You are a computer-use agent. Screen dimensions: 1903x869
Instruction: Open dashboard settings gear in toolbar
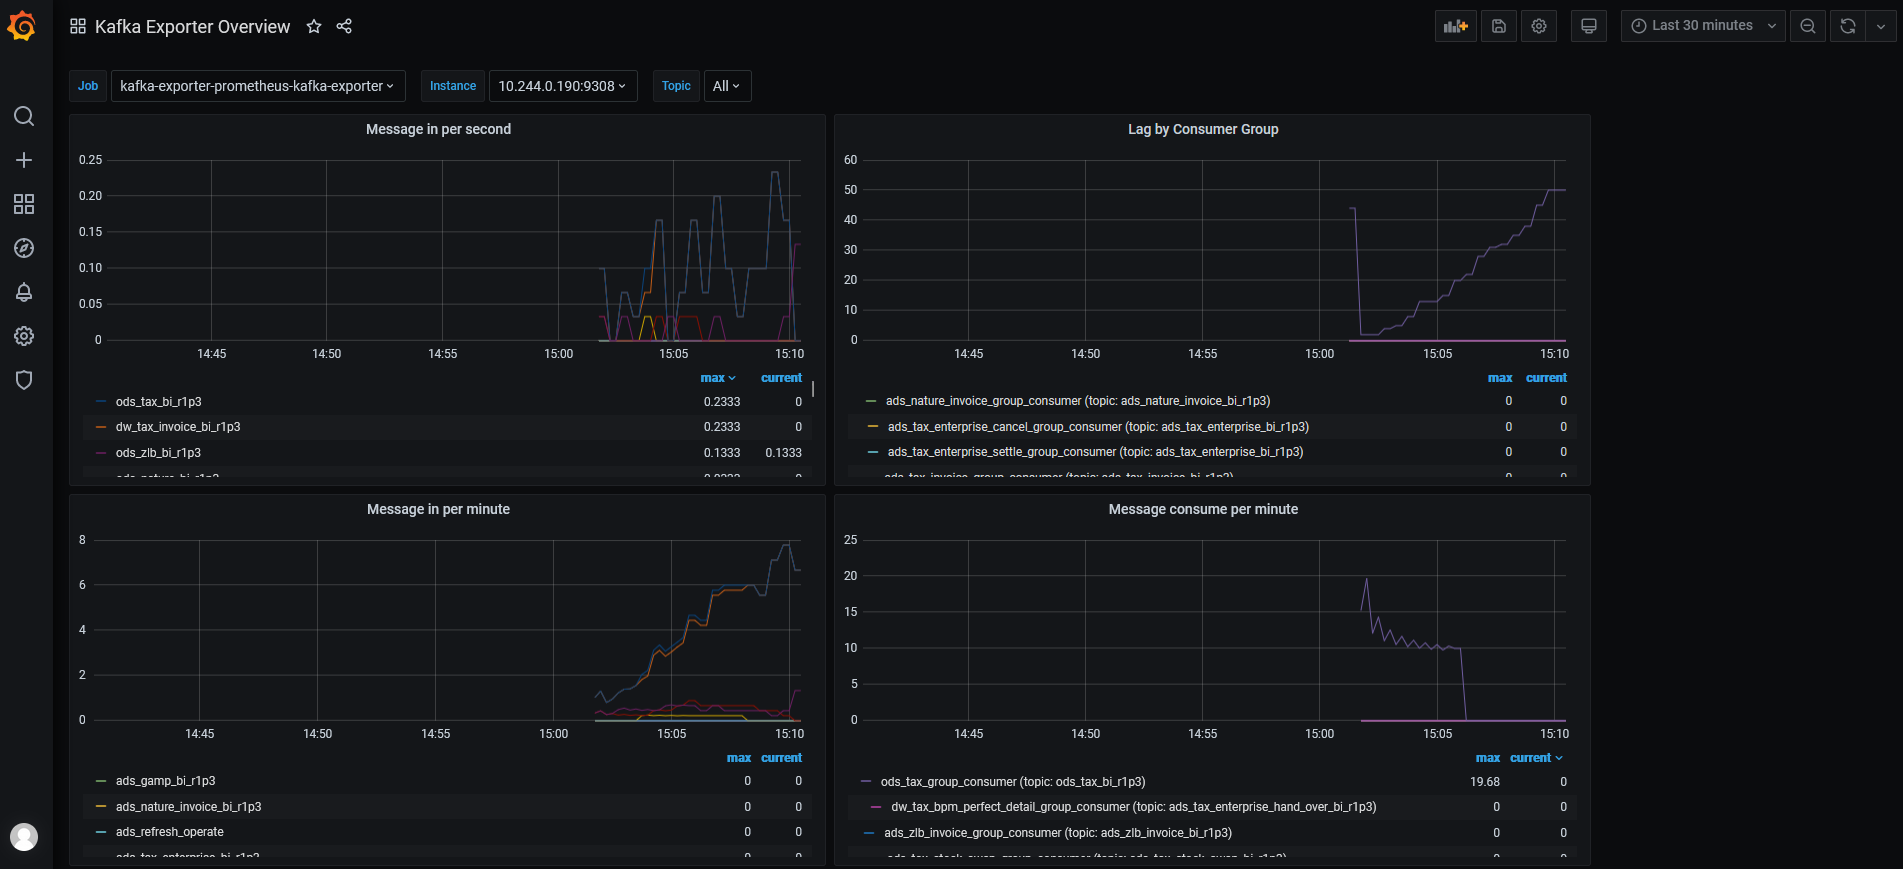pyautogui.click(x=1539, y=26)
